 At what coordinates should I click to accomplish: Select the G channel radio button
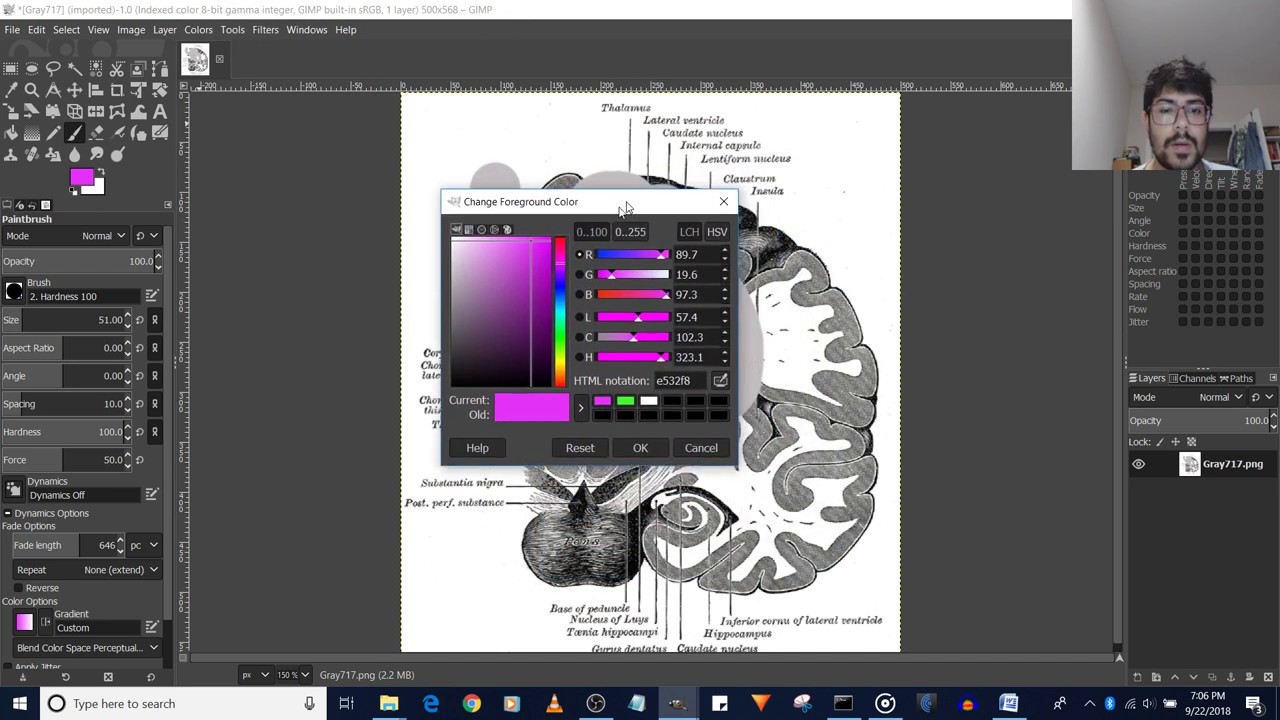(578, 274)
